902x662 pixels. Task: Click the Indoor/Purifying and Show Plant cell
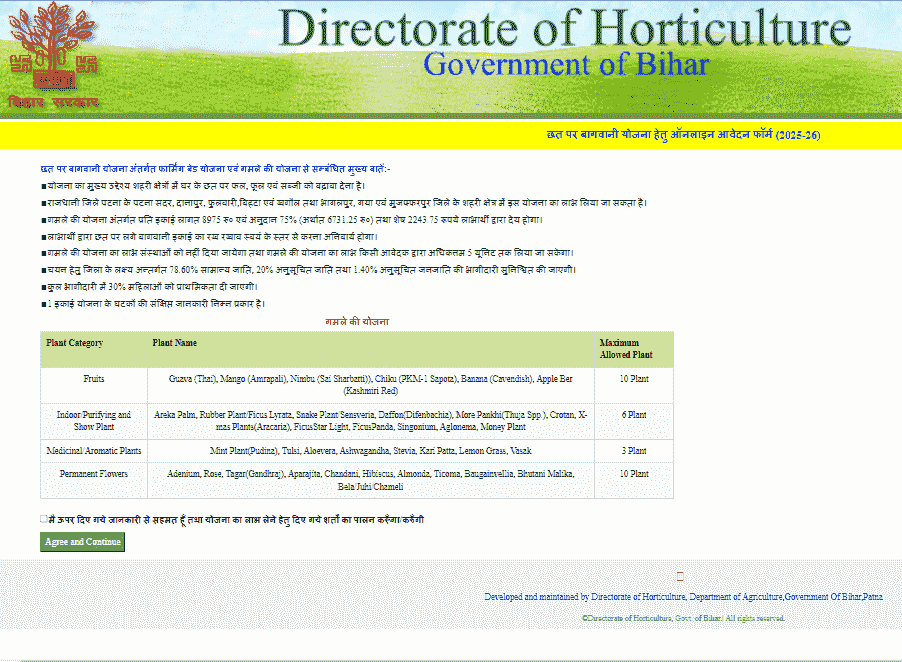coord(94,420)
